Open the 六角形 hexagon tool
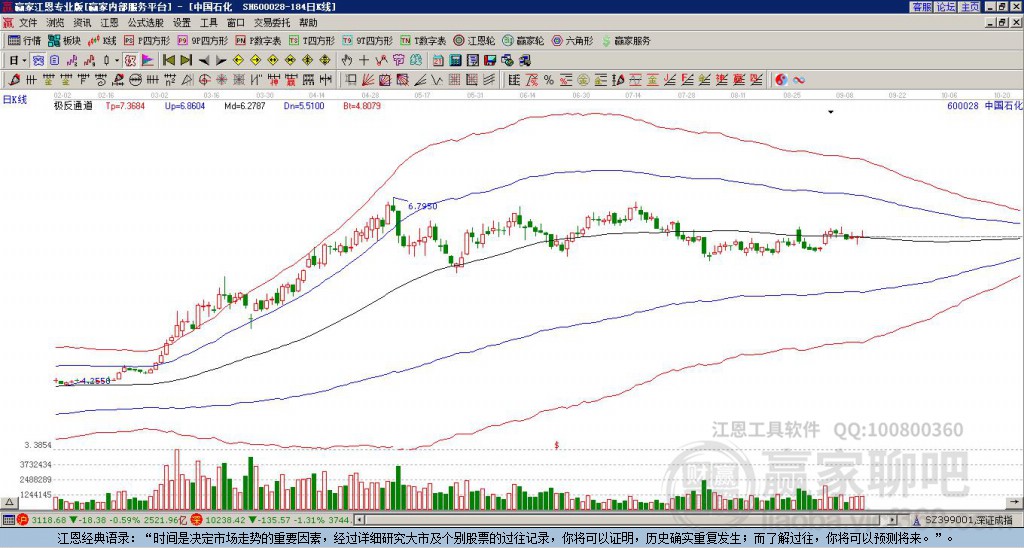 pyautogui.click(x=573, y=40)
